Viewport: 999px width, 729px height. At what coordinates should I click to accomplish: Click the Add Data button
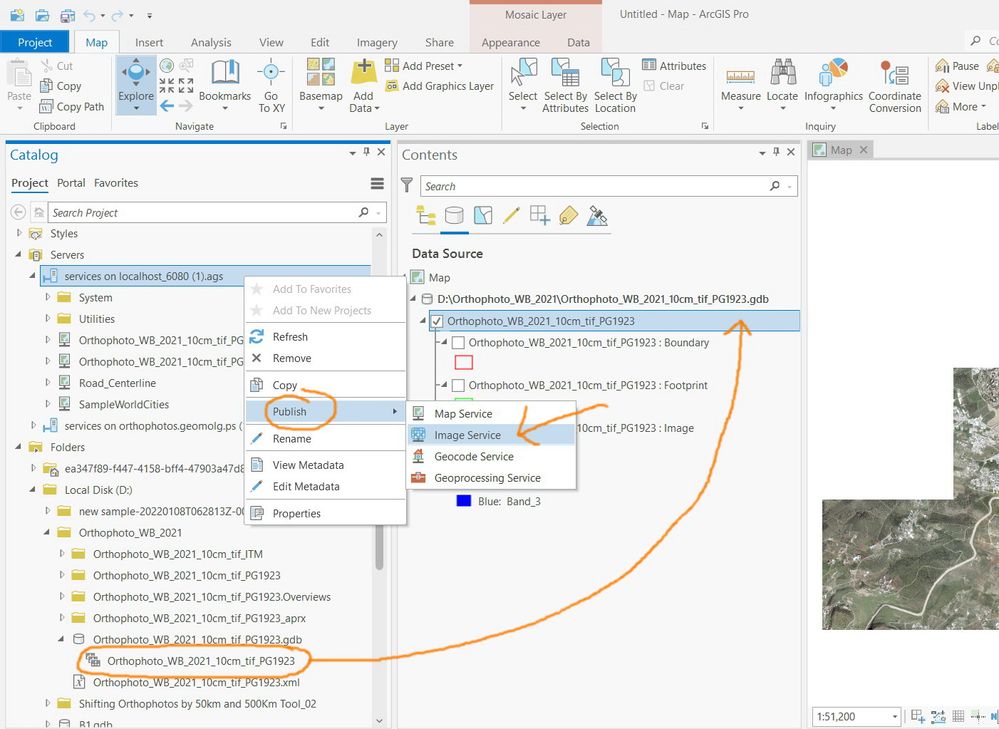tap(364, 85)
